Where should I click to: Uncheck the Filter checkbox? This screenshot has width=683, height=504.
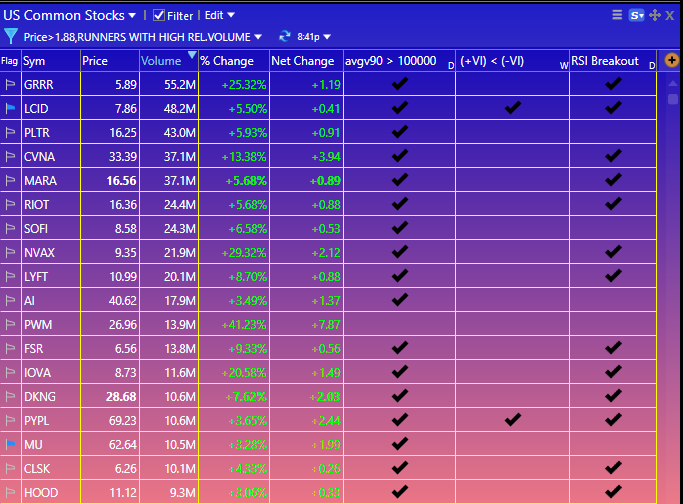(159, 16)
